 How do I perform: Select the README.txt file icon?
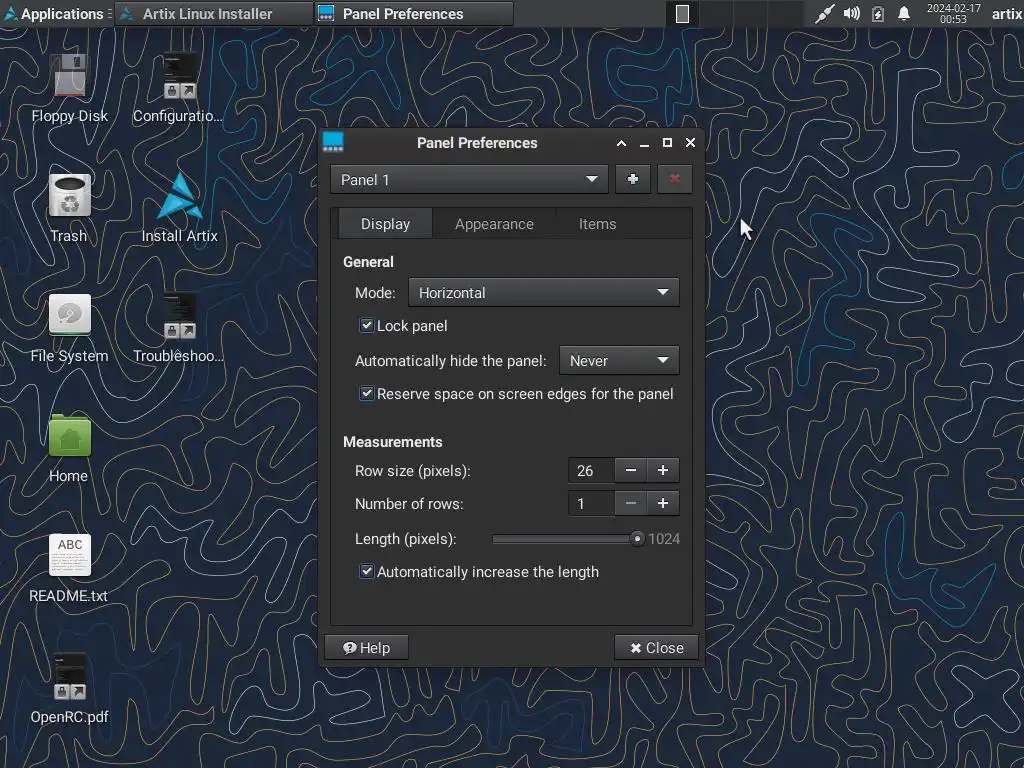coord(69,555)
